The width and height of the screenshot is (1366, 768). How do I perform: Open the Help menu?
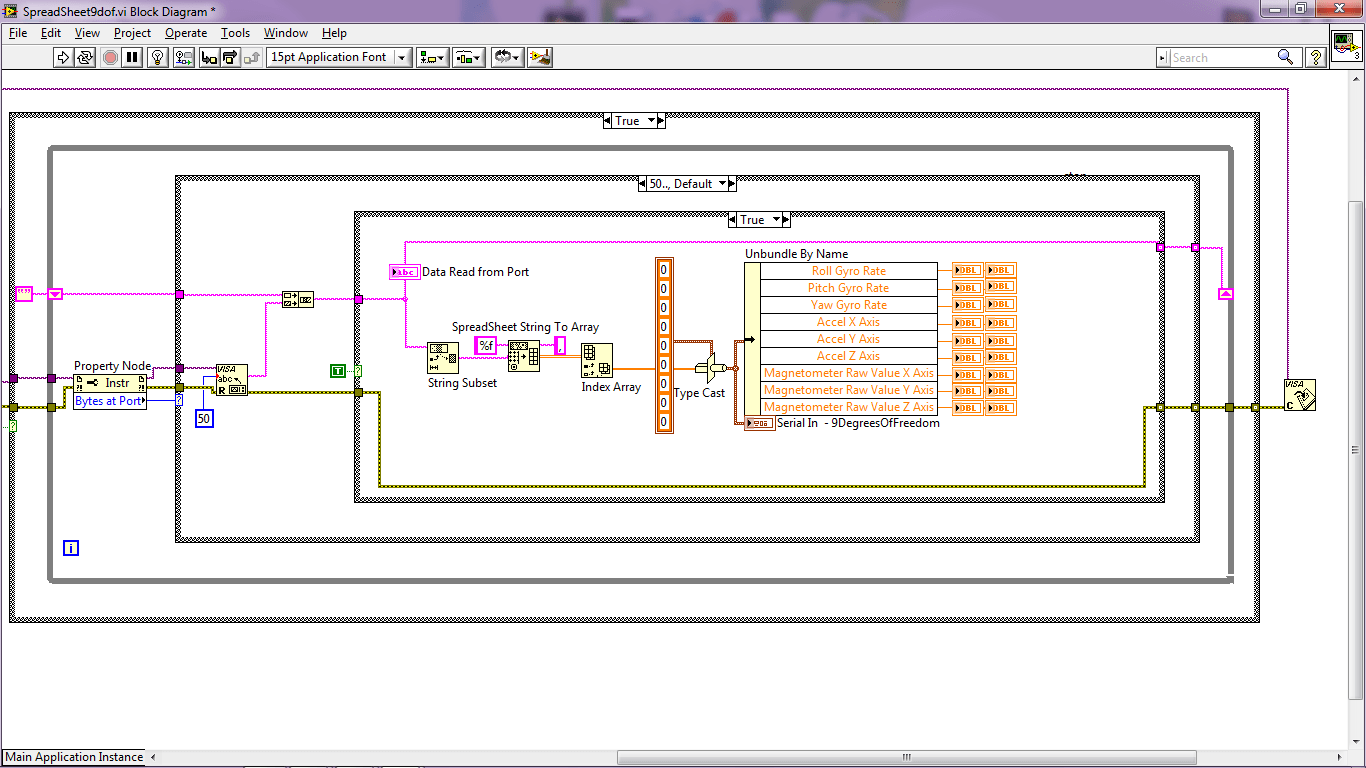tap(334, 33)
